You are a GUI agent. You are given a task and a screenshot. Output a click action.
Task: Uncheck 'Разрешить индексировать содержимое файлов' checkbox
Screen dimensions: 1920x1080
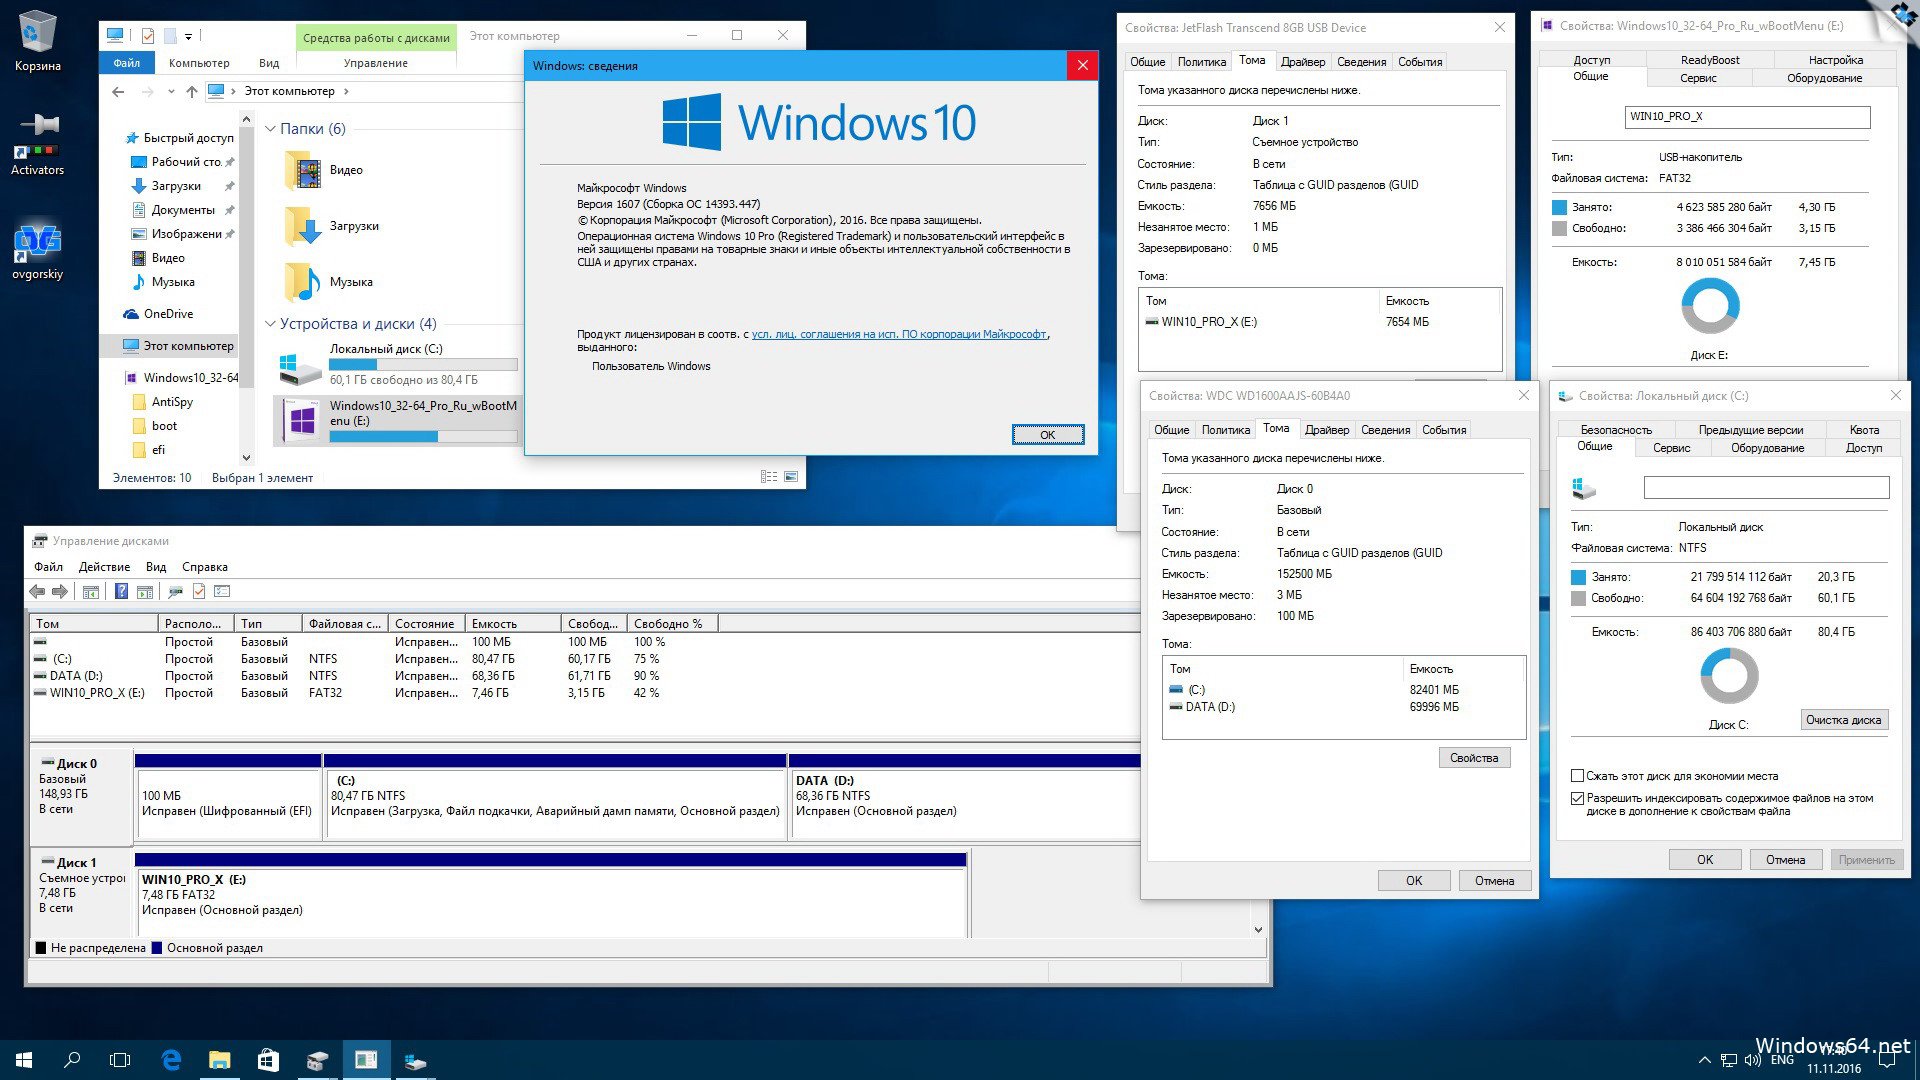(x=1577, y=798)
